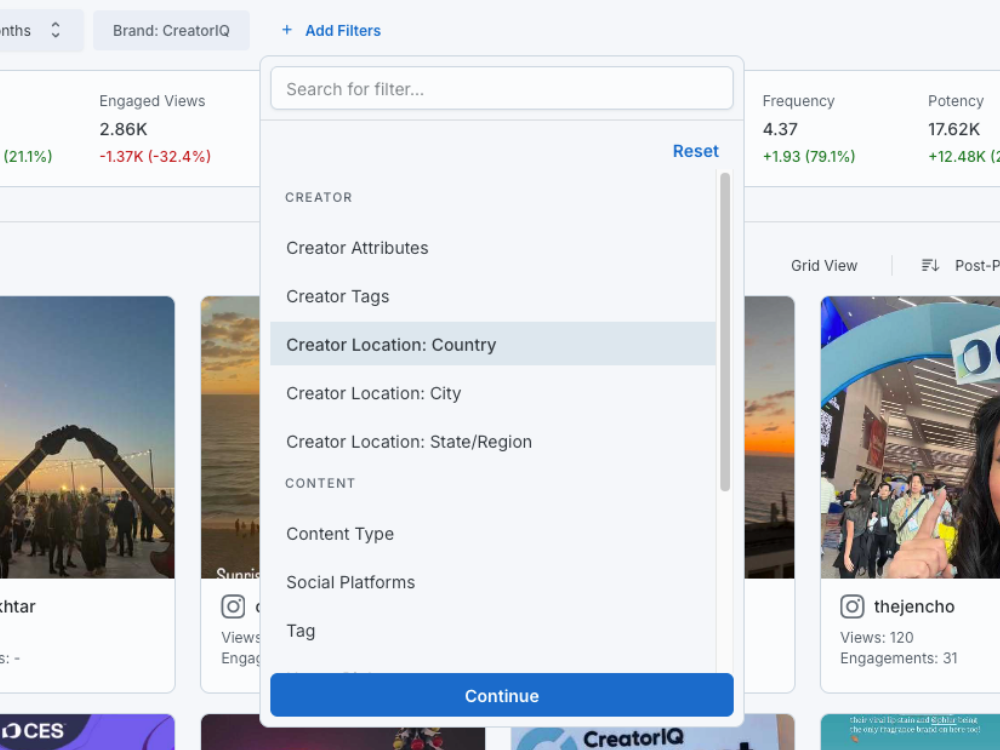
Task: Click the sort icon next to Post-P
Action: coord(930,265)
